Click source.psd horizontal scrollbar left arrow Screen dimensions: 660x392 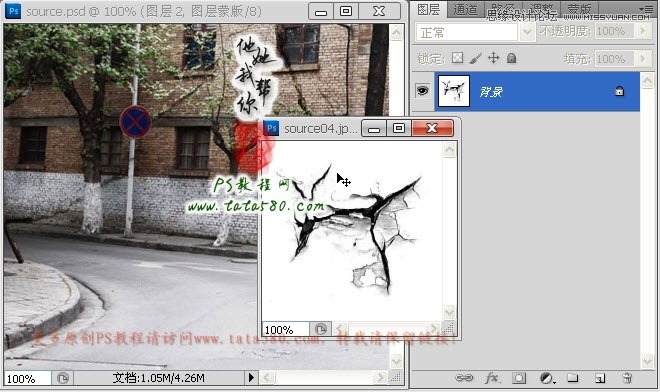tap(267, 377)
